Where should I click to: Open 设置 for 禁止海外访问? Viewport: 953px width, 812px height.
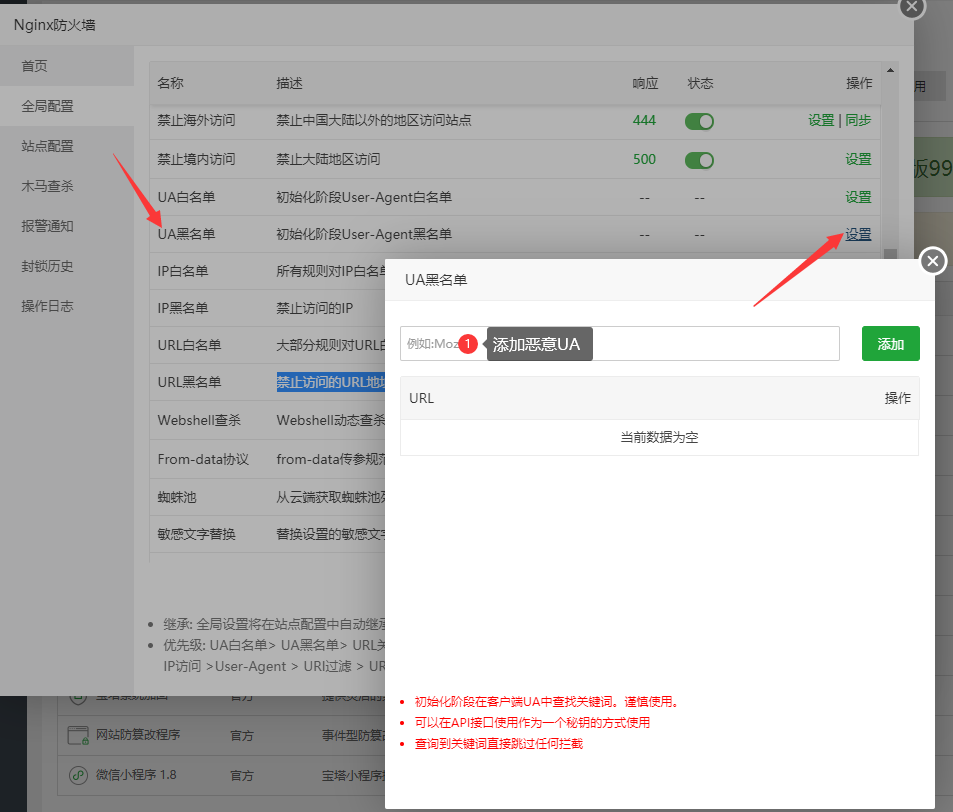click(x=820, y=121)
